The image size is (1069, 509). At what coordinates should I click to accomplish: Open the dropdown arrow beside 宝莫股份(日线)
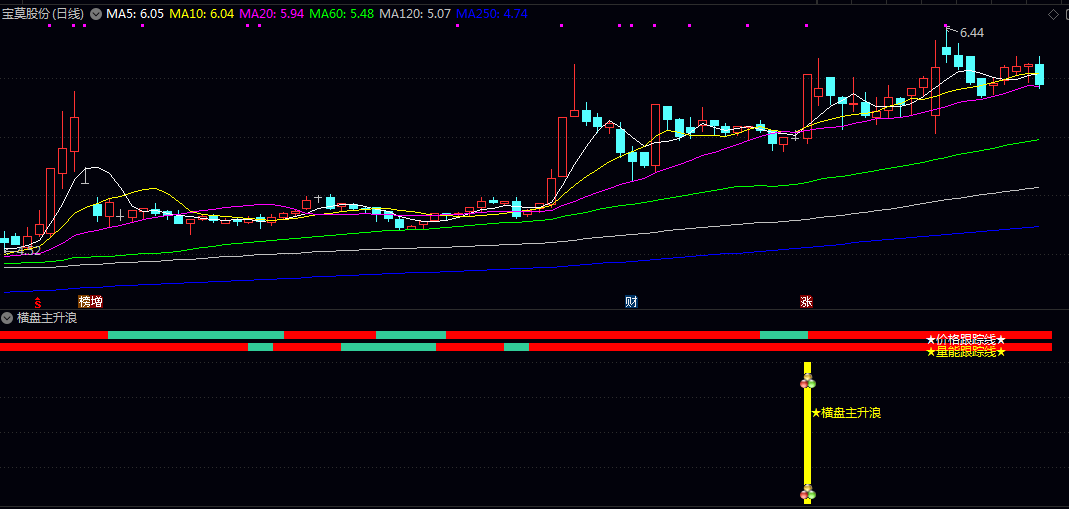click(96, 14)
